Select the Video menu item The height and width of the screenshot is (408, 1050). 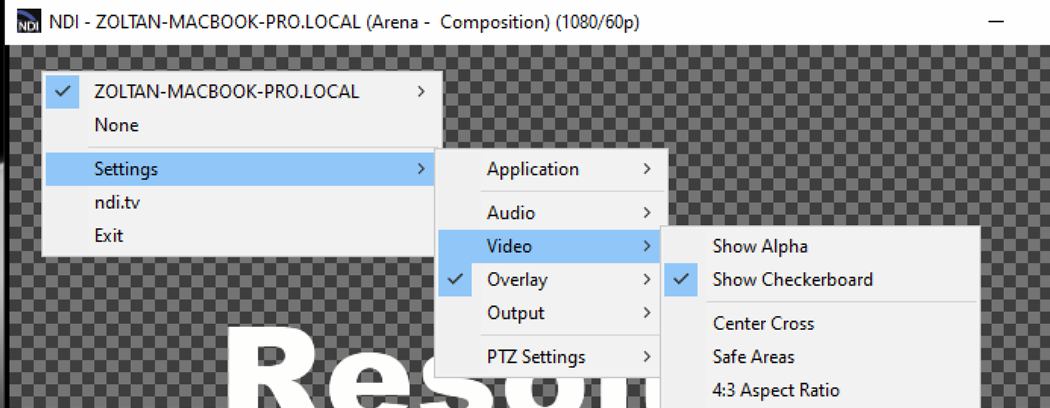(x=510, y=246)
